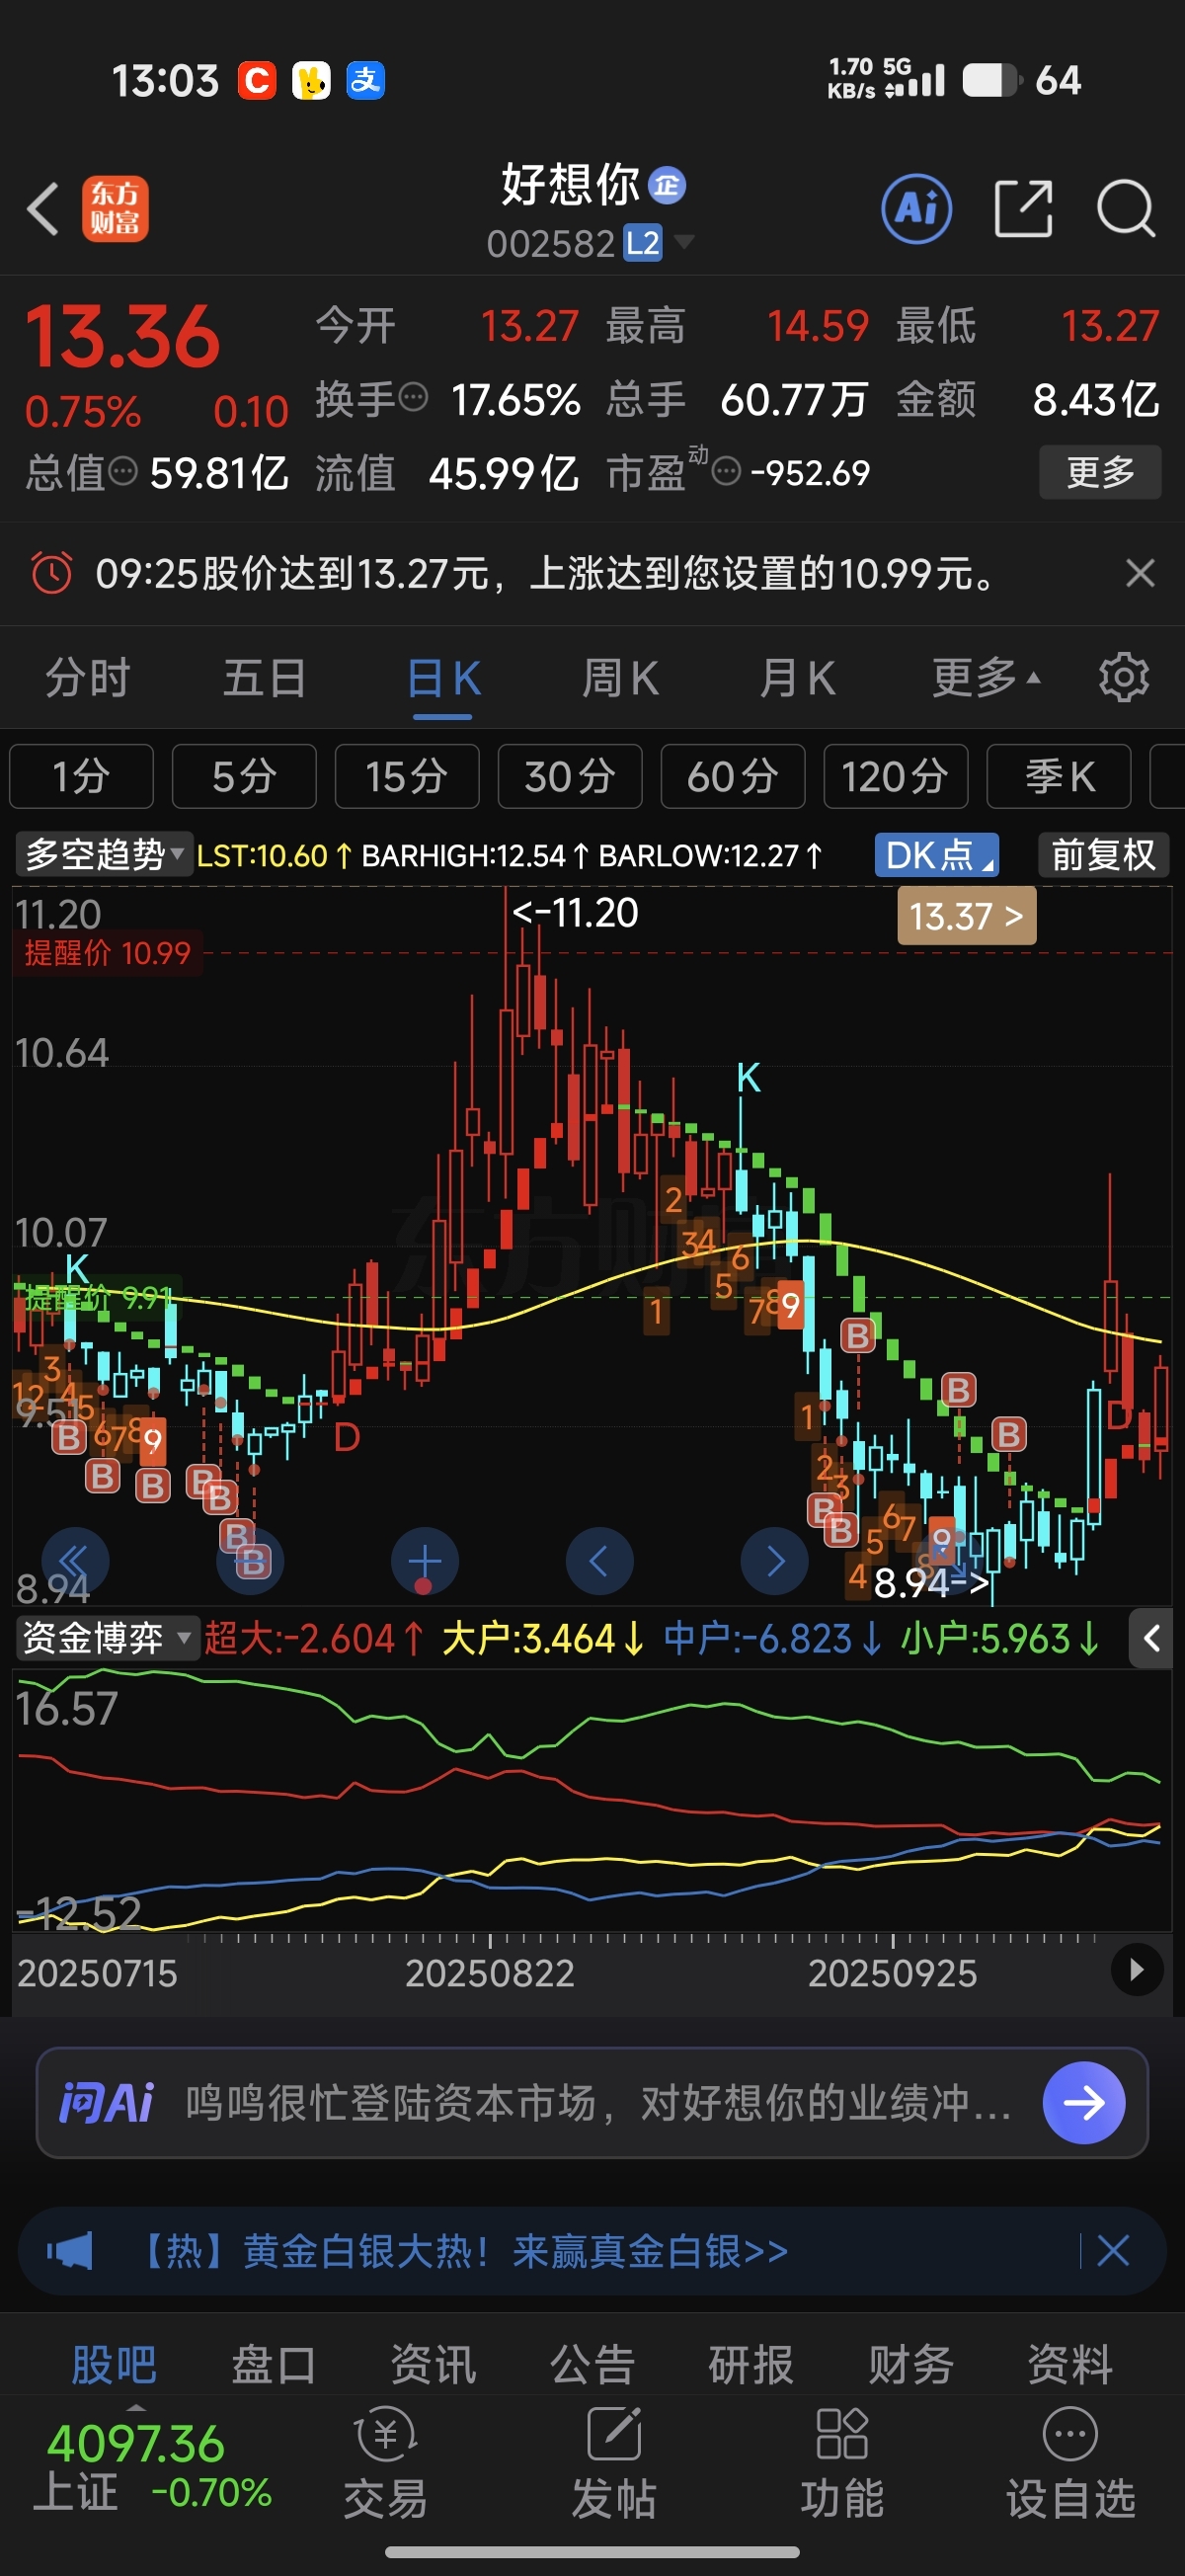This screenshot has width=1185, height=2576.
Task: Select the 季K period button
Action: (x=1059, y=776)
